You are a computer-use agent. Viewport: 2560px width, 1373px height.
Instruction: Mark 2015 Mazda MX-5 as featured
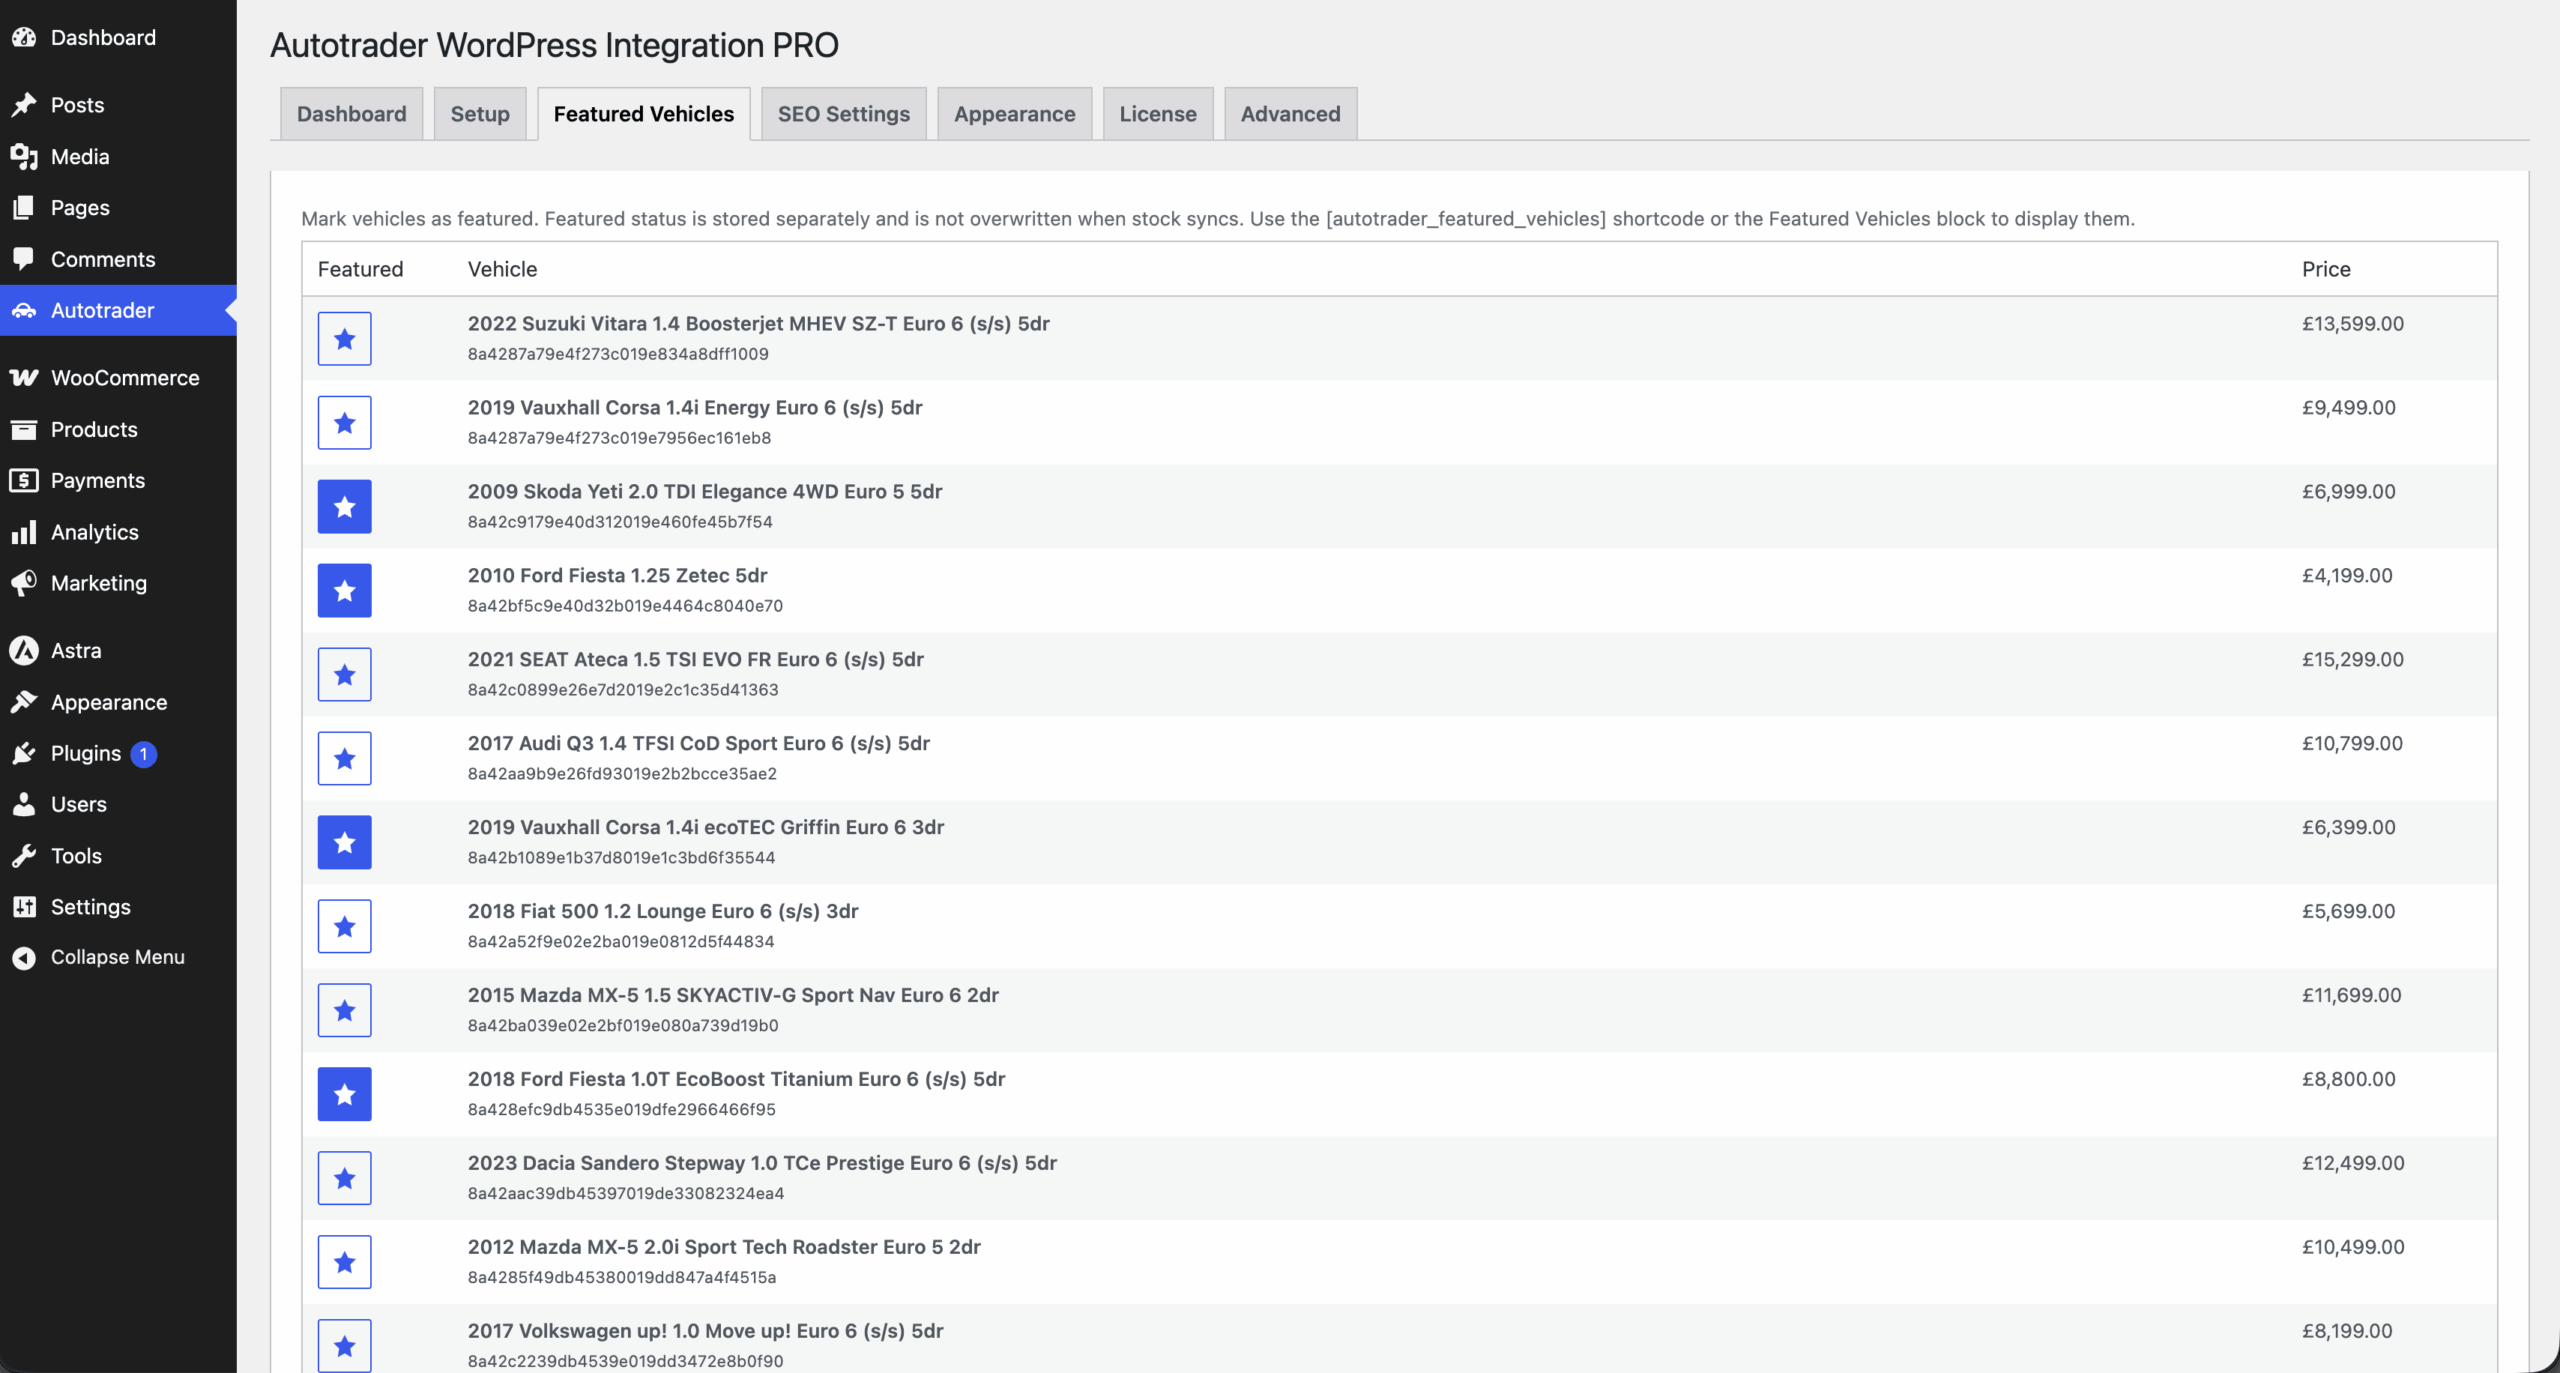pyautogui.click(x=345, y=1011)
